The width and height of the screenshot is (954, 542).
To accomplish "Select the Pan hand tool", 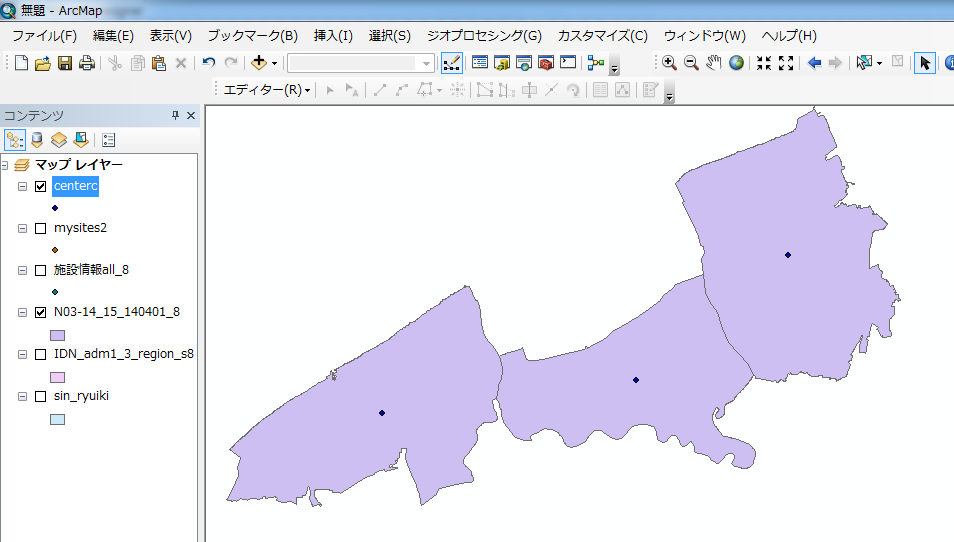I will click(714, 63).
